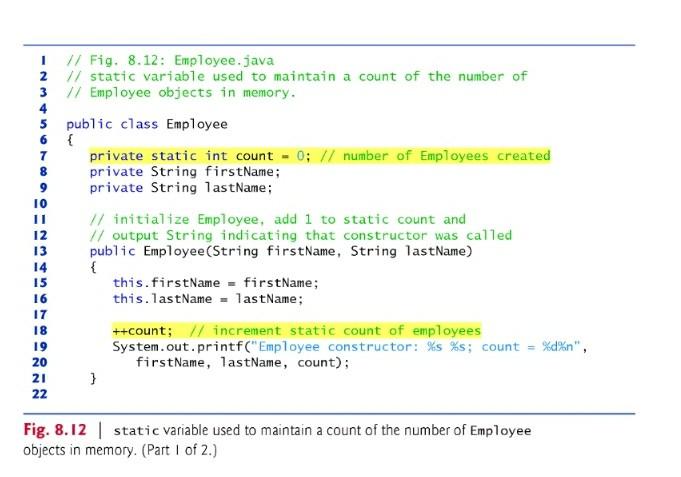The image size is (681, 477).
Task: Click the red 'Fig. 8.12' caption label
Action: coord(55,429)
